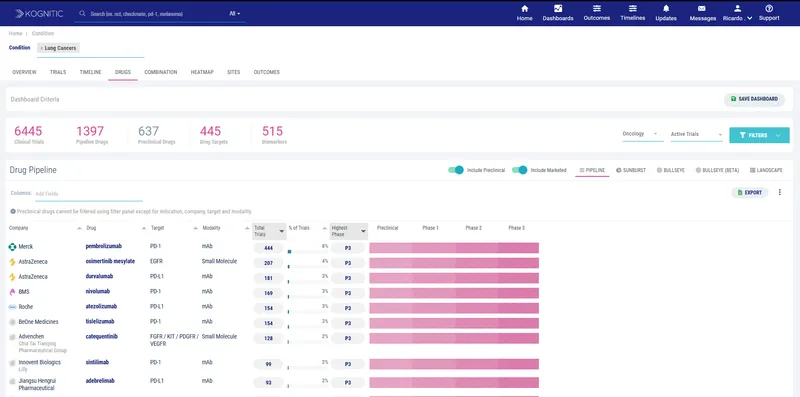Switch to the Outcomes tab under condition
Viewport: 800px width, 397px height.
point(266,72)
